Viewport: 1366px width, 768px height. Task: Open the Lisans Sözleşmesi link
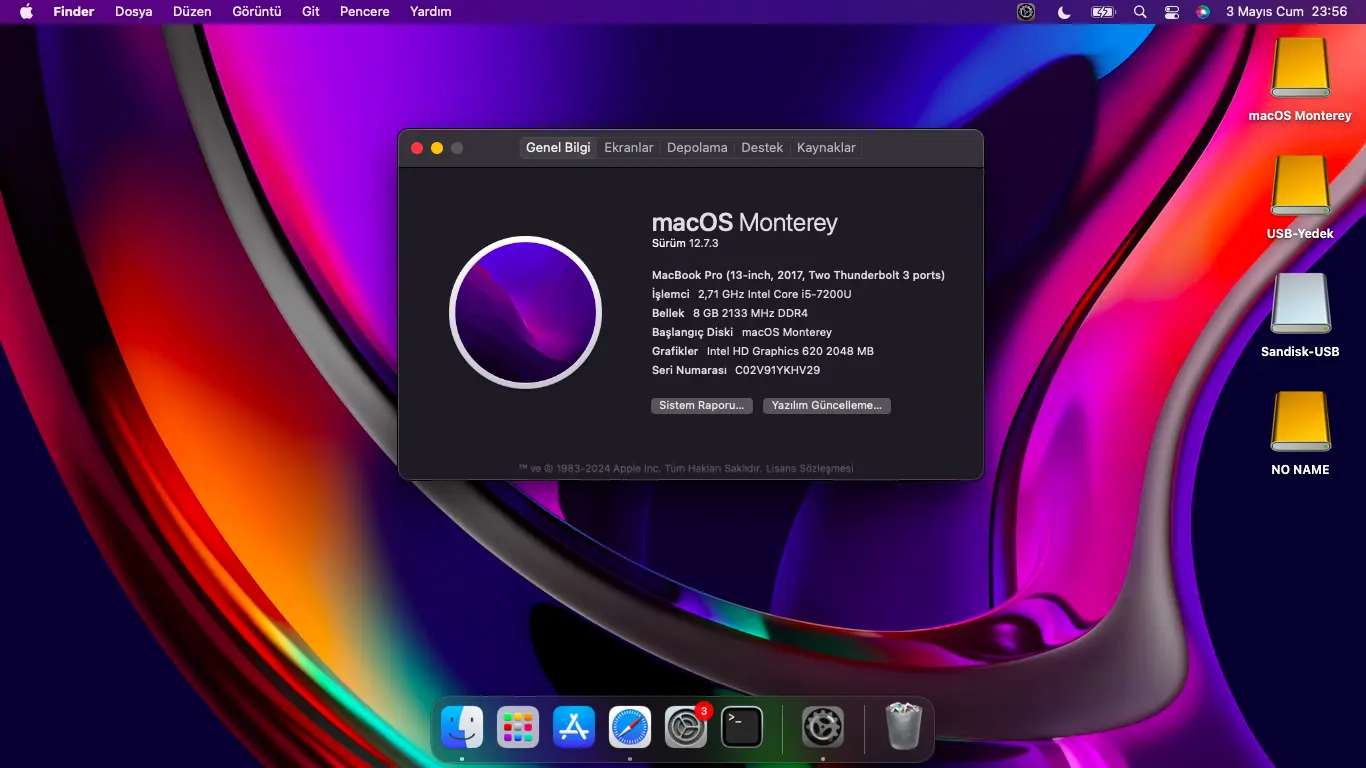coord(810,468)
